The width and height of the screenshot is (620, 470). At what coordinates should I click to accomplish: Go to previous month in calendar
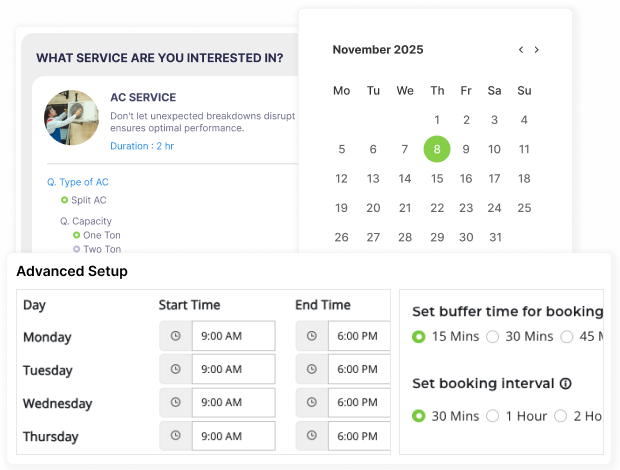coord(521,50)
